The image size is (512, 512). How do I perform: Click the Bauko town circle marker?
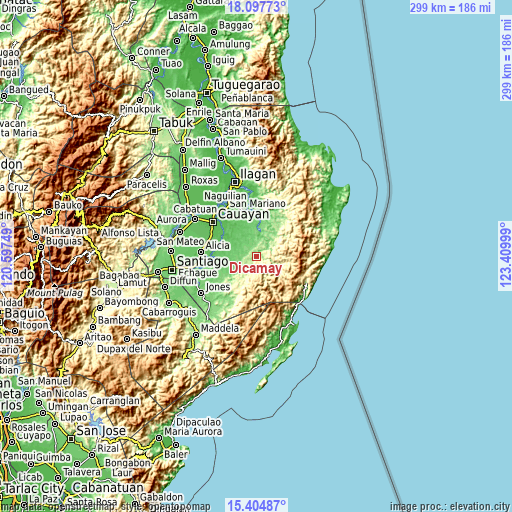49,212
